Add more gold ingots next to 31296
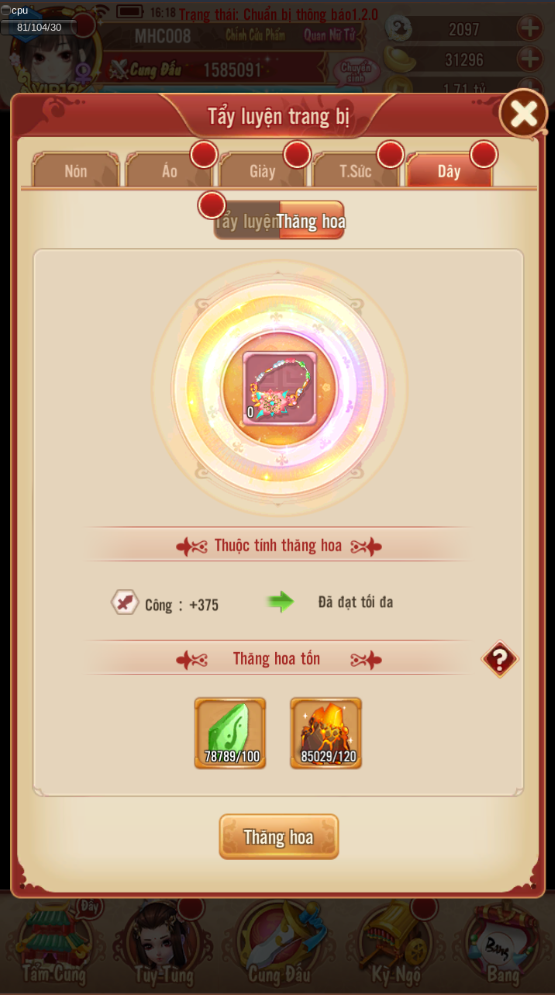555x995 pixels. pyautogui.click(x=530, y=60)
